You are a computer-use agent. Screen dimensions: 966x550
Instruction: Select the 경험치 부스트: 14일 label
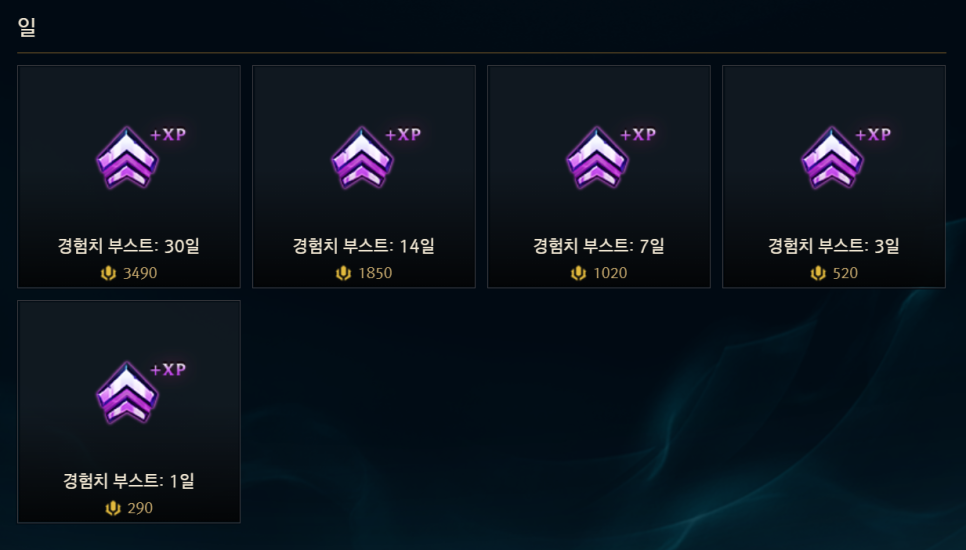tap(363, 246)
